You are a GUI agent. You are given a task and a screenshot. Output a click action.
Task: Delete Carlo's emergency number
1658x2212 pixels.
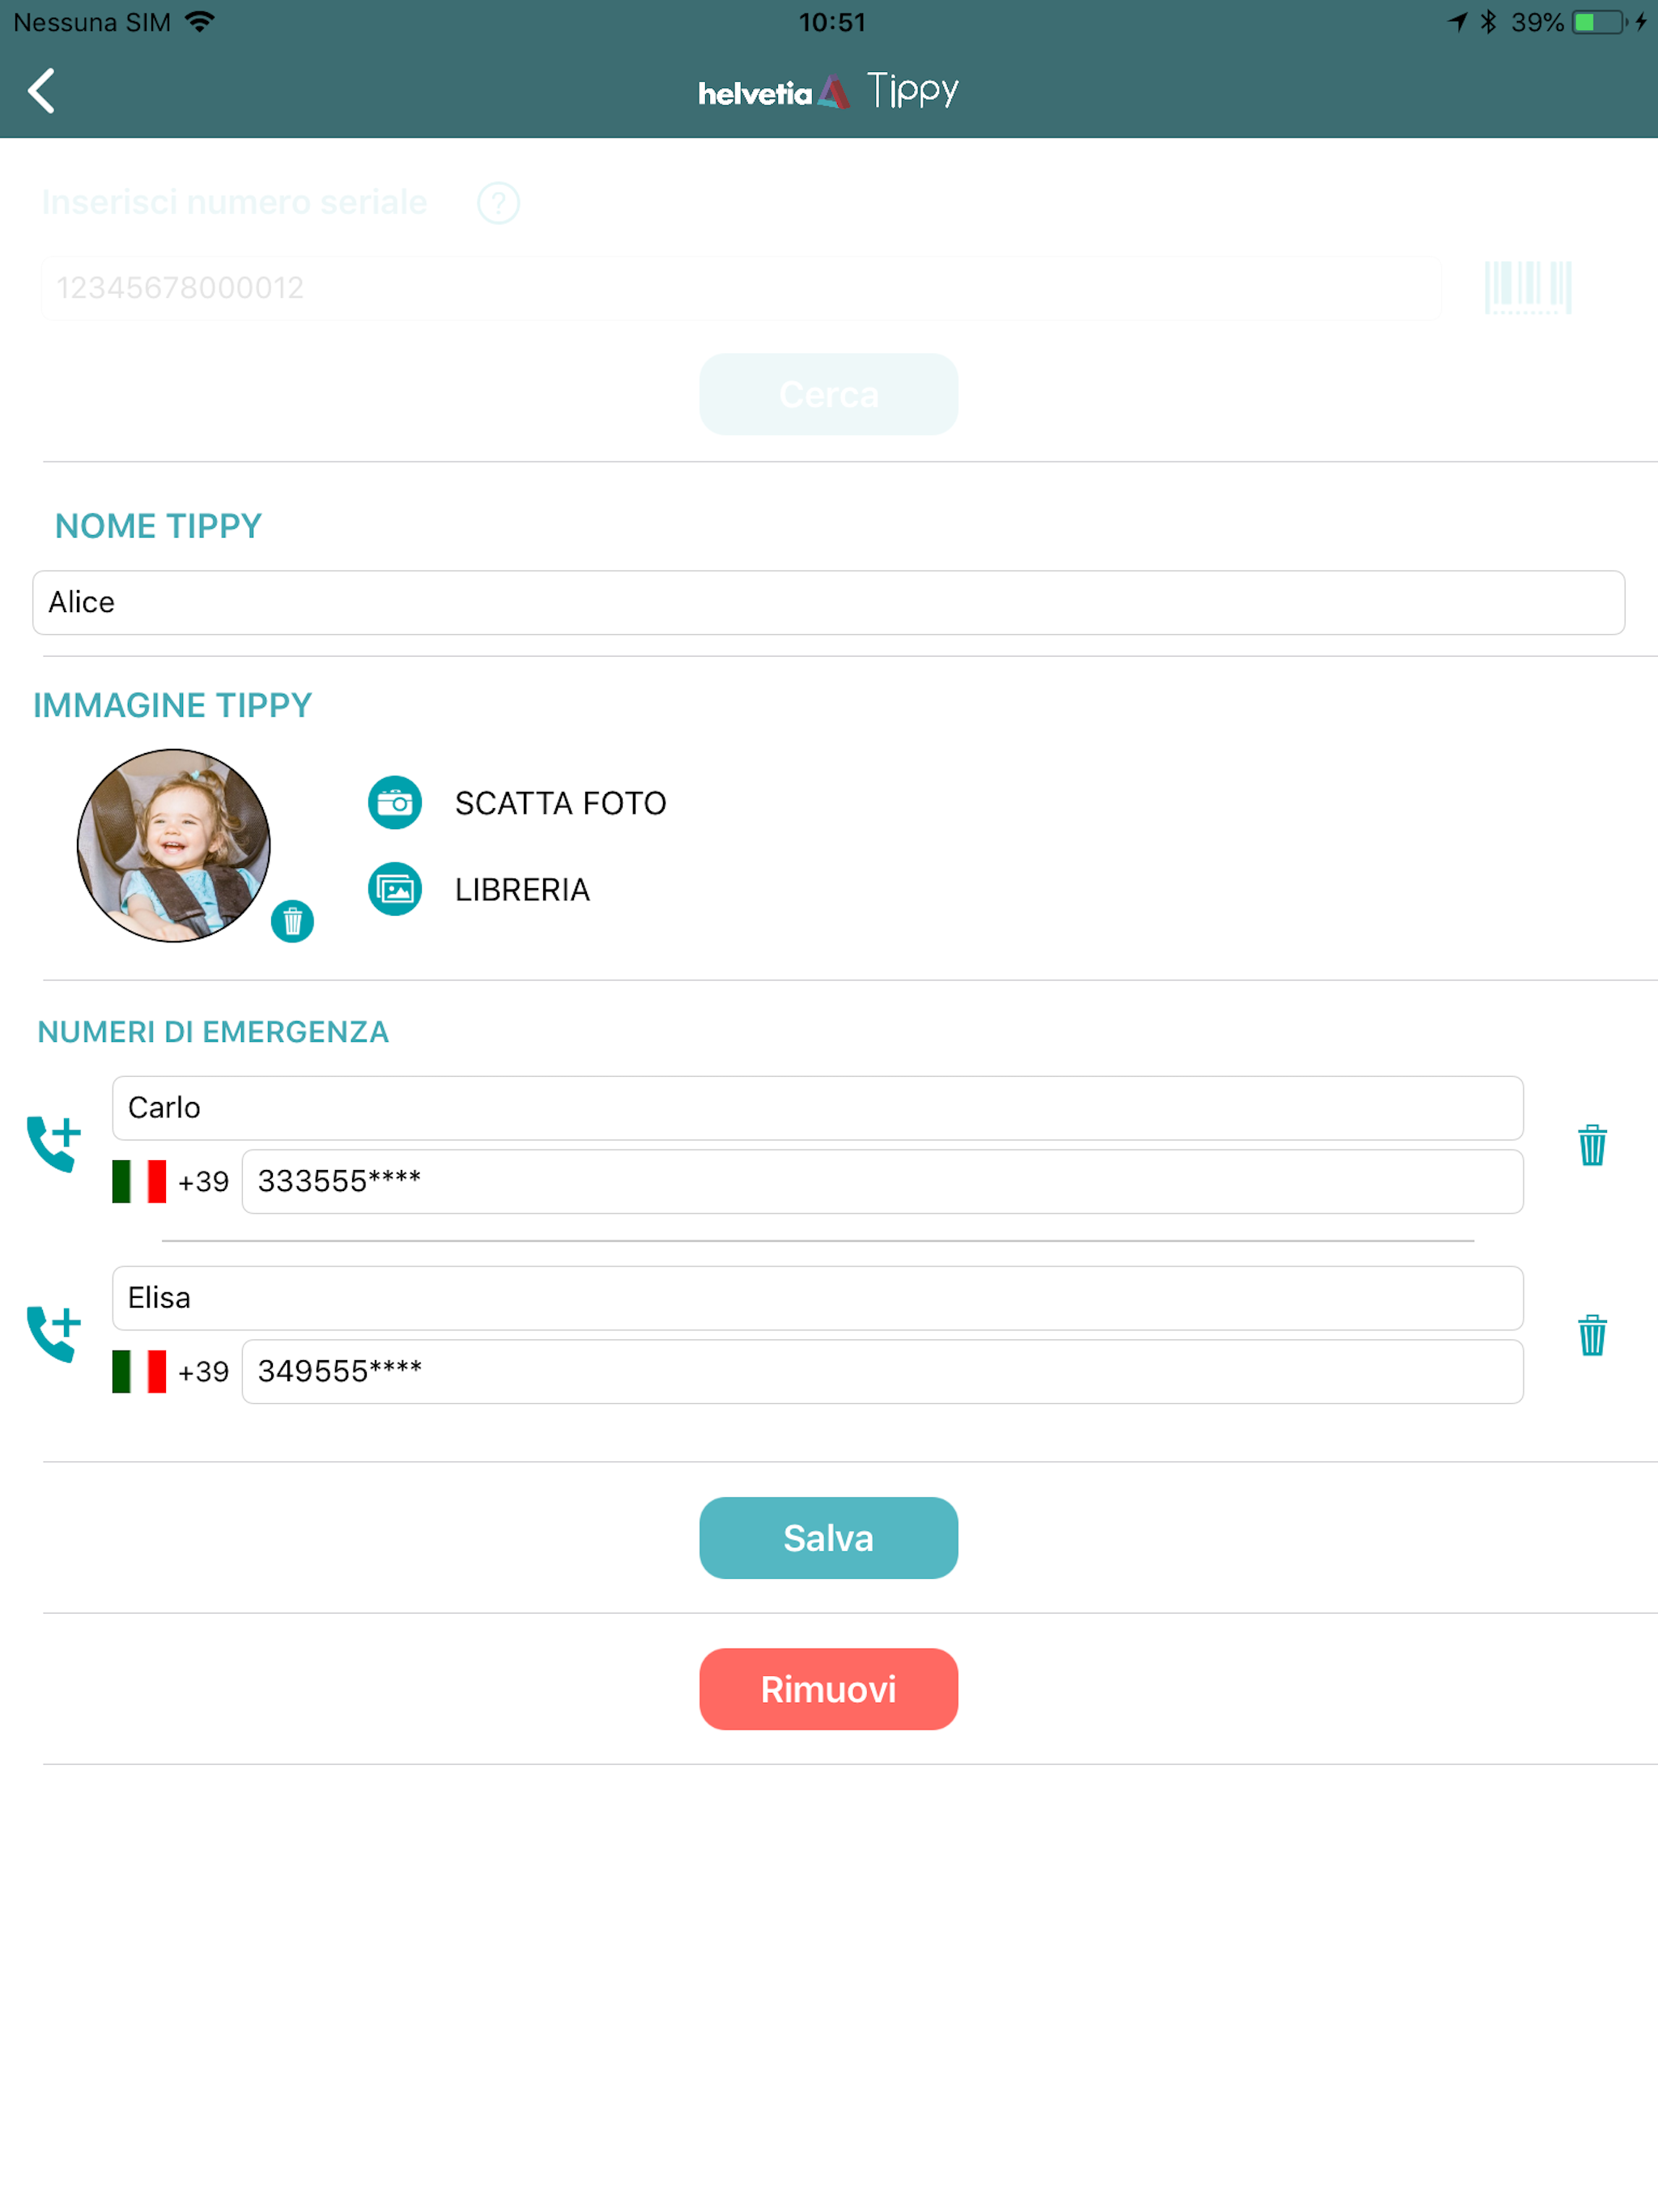point(1592,1145)
